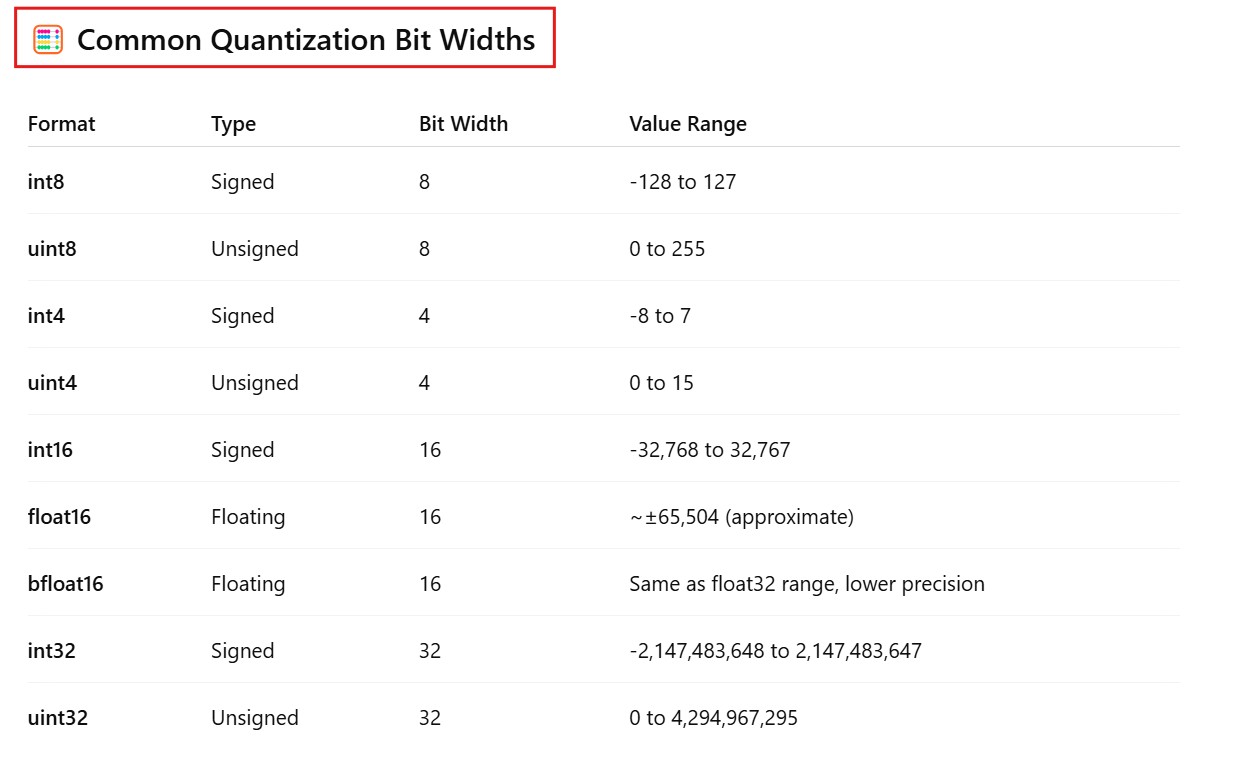The image size is (1242, 776).
Task: Click the int8 format cell
Action: click(x=46, y=182)
